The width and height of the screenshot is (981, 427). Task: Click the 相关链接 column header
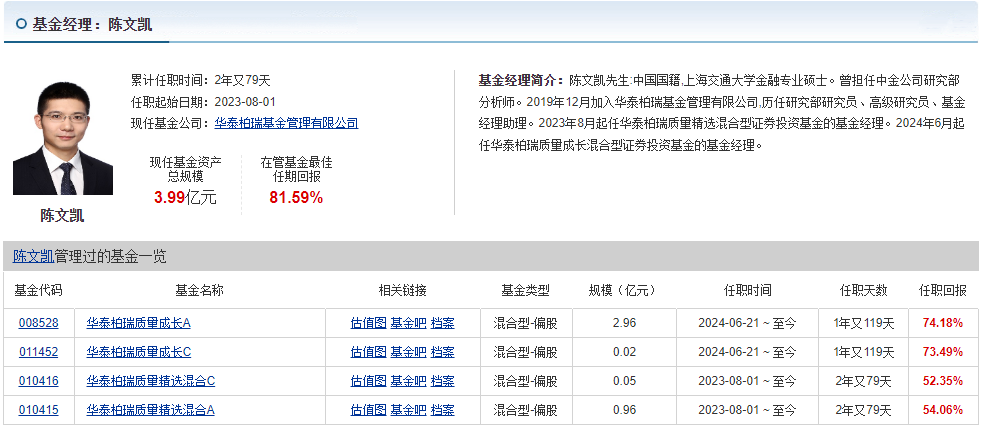[x=402, y=290]
